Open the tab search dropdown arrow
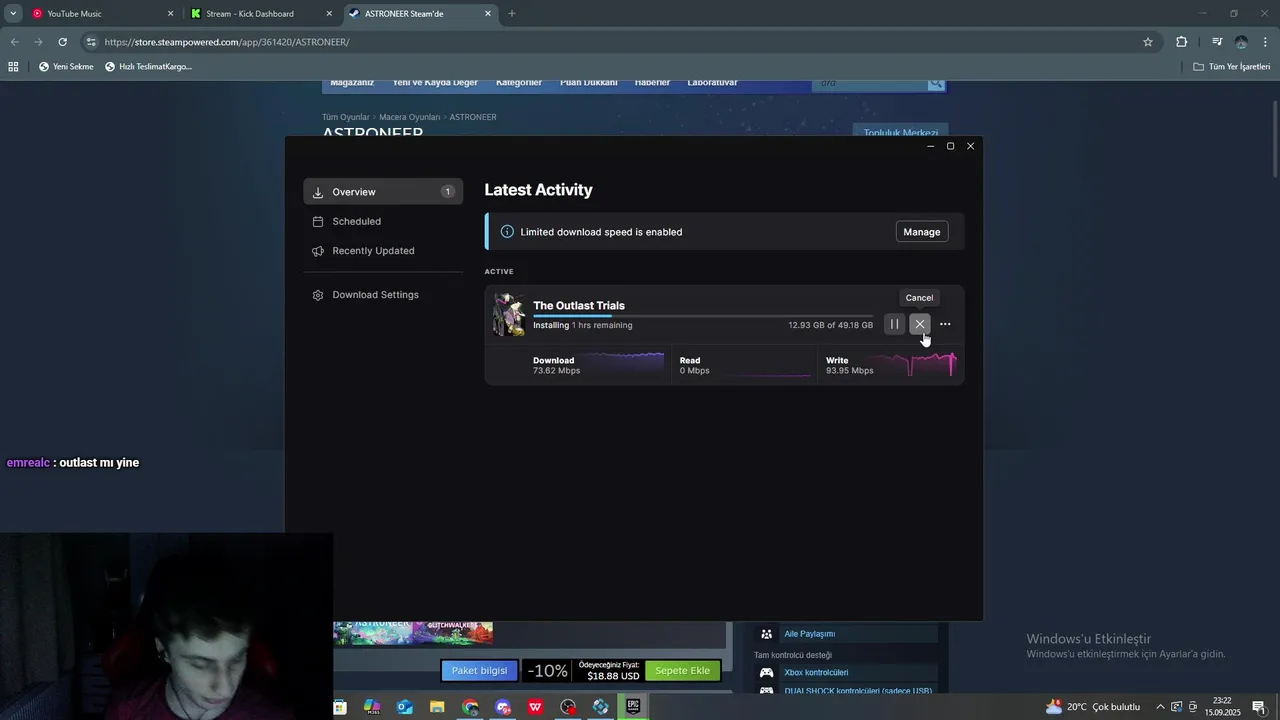This screenshot has height=720, width=1280. pyautogui.click(x=13, y=14)
